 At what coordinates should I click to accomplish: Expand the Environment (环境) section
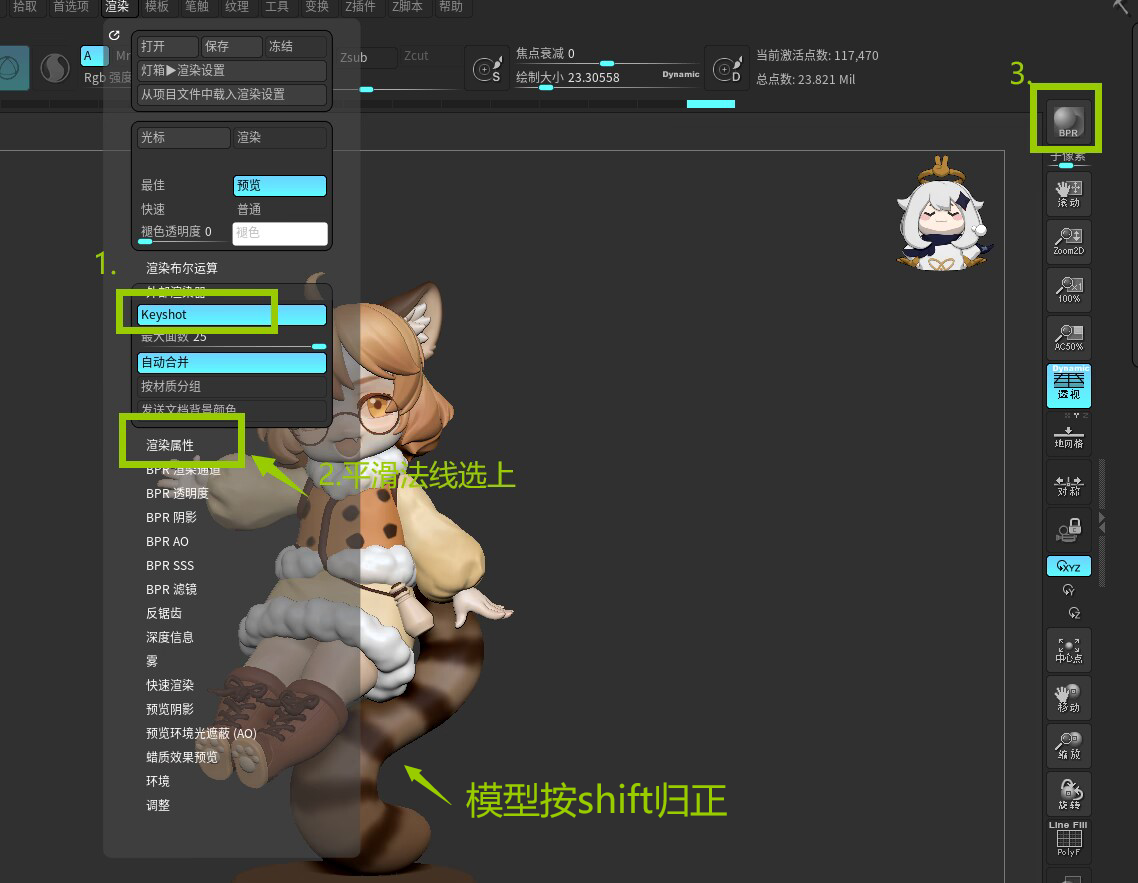click(x=157, y=781)
